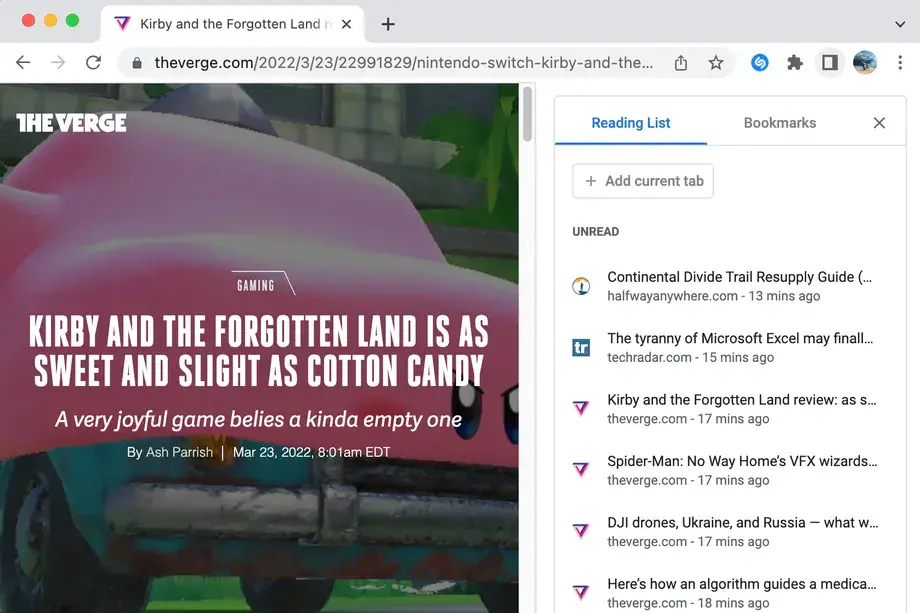Click the share icon in address bar

(681, 63)
